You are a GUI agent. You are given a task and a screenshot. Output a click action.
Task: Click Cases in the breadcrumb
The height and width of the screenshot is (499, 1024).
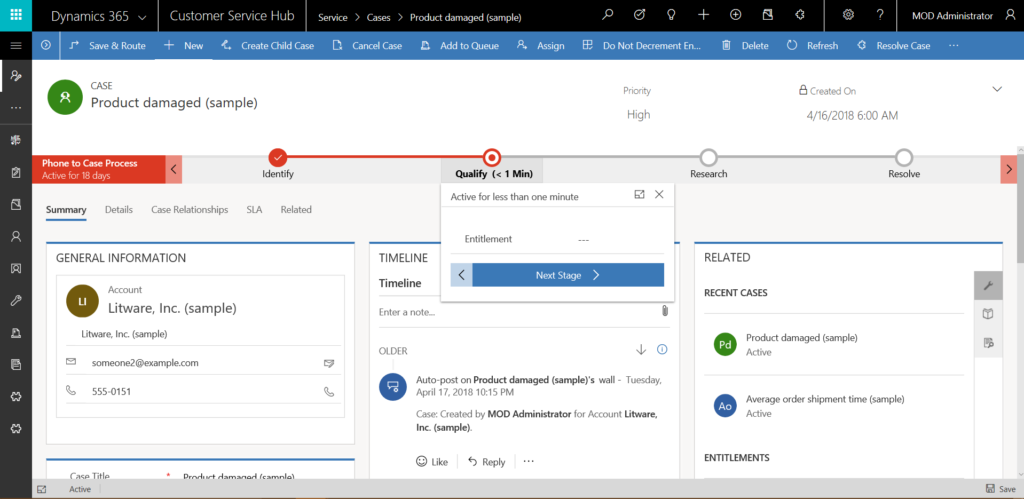pyautogui.click(x=378, y=18)
